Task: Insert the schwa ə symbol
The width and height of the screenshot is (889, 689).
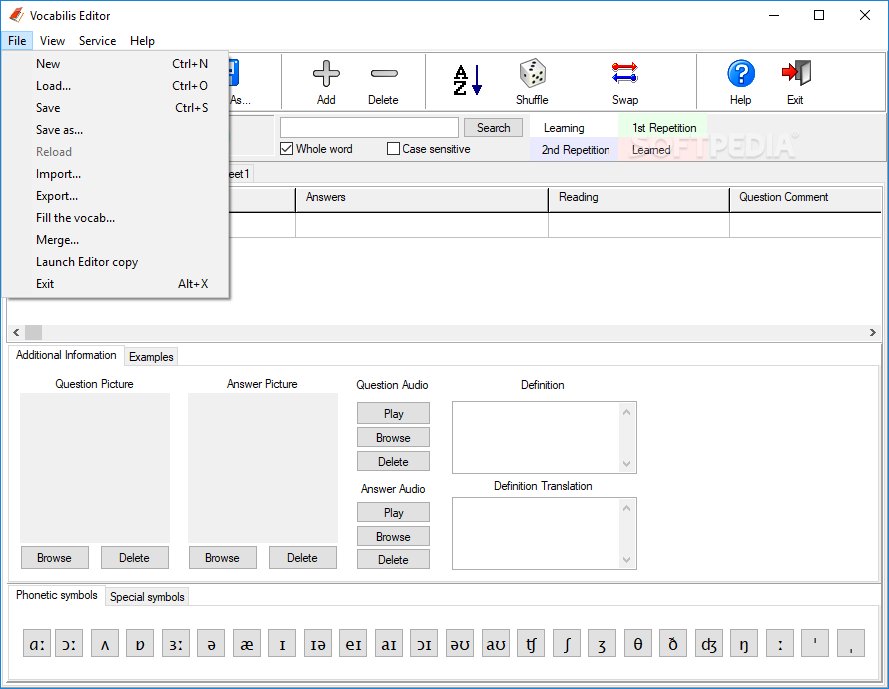Action: point(211,644)
